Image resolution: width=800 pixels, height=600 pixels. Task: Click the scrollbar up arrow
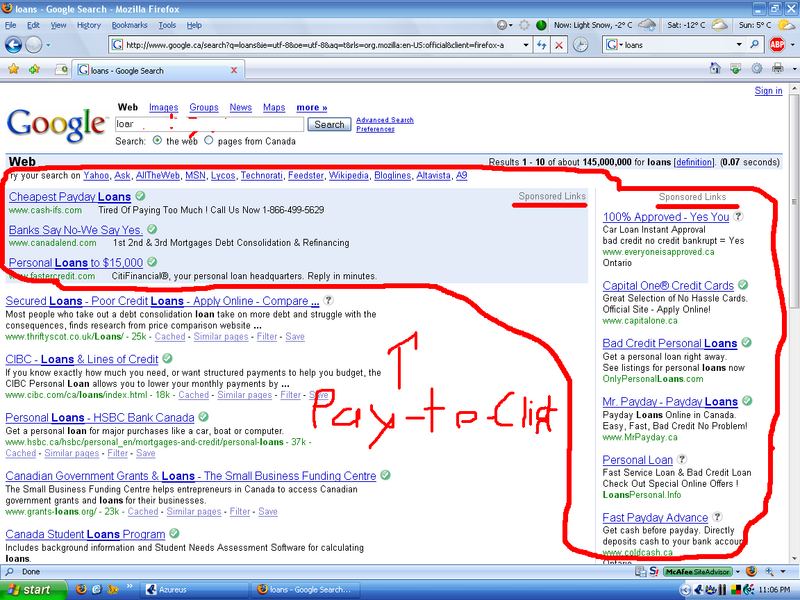794,89
